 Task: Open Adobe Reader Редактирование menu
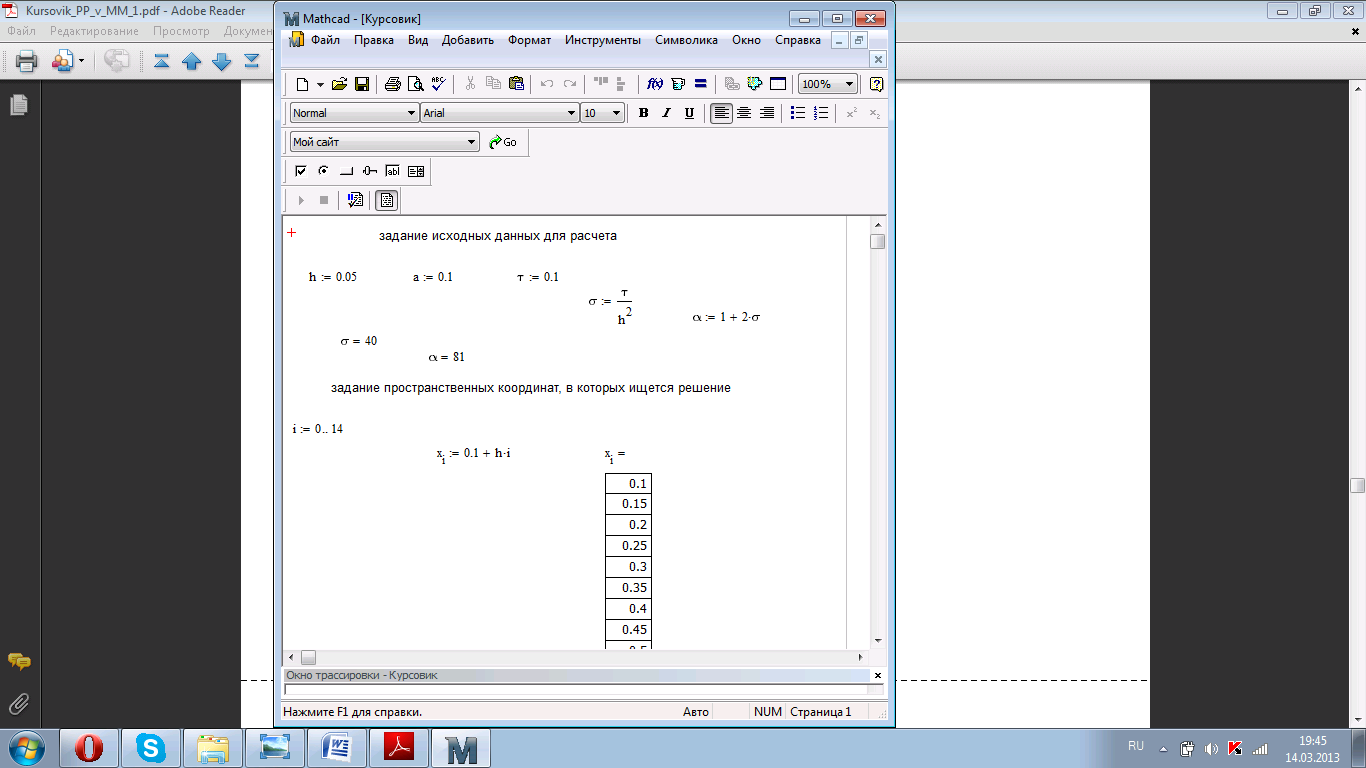click(95, 31)
